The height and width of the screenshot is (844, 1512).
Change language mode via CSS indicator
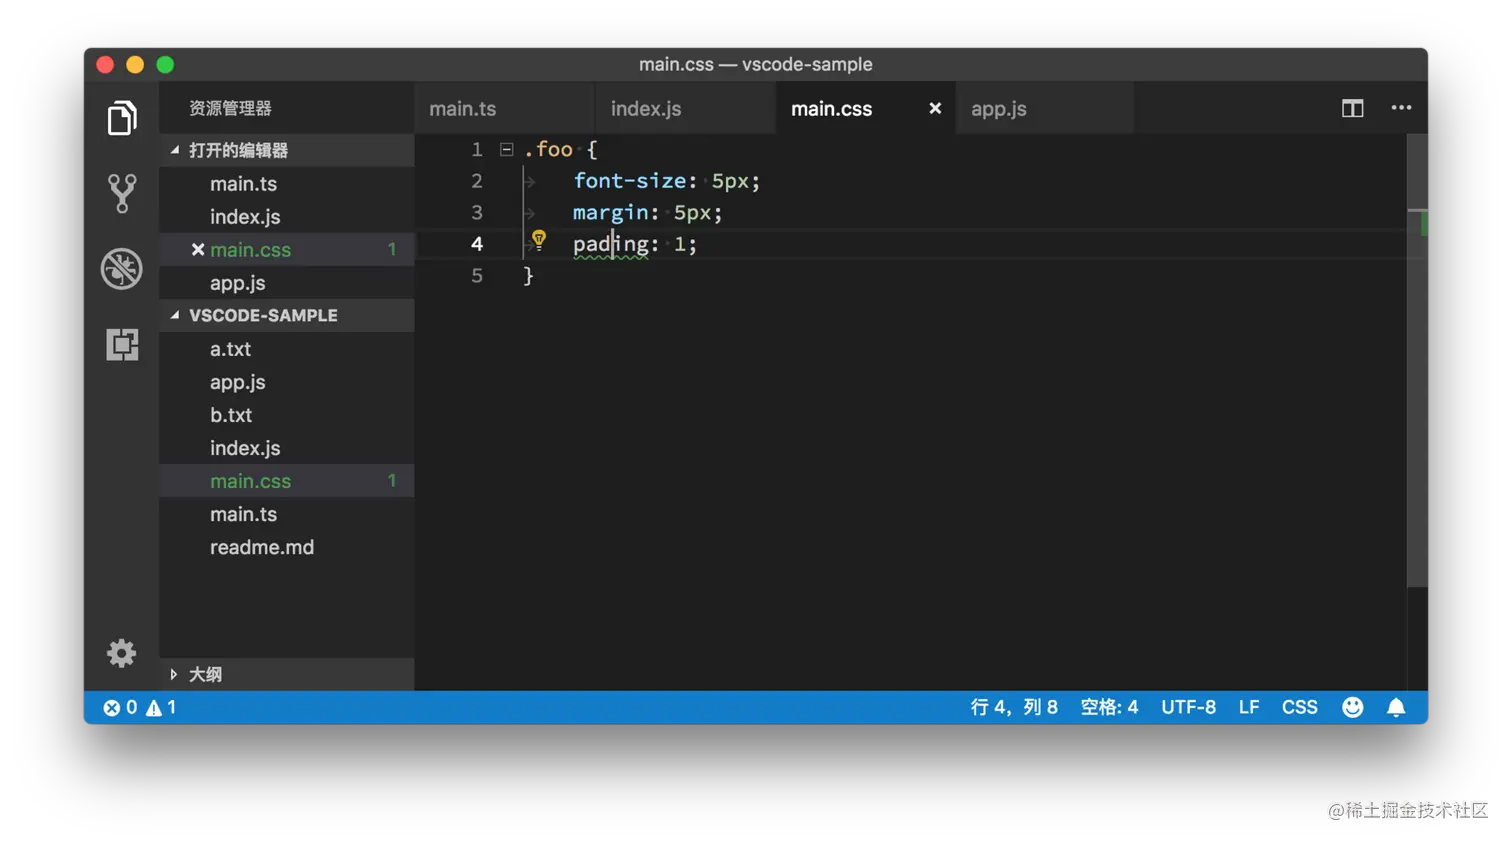pyautogui.click(x=1299, y=707)
